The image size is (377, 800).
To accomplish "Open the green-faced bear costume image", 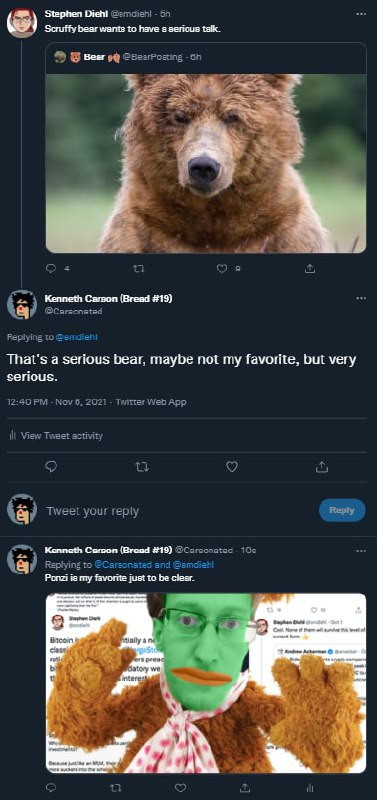I will 206,683.
